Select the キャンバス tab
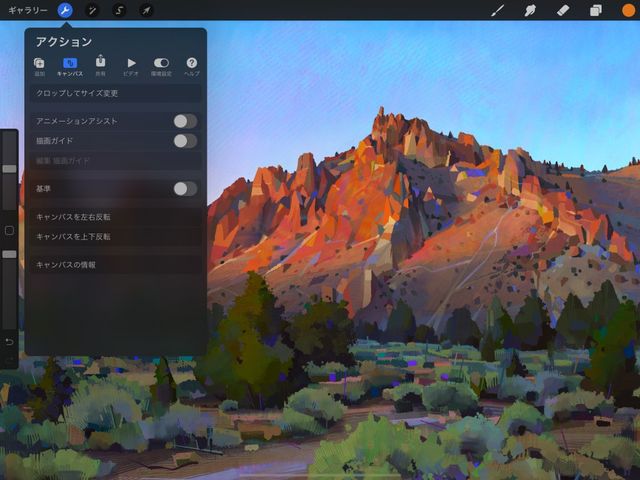This screenshot has height=480, width=640. point(70,67)
